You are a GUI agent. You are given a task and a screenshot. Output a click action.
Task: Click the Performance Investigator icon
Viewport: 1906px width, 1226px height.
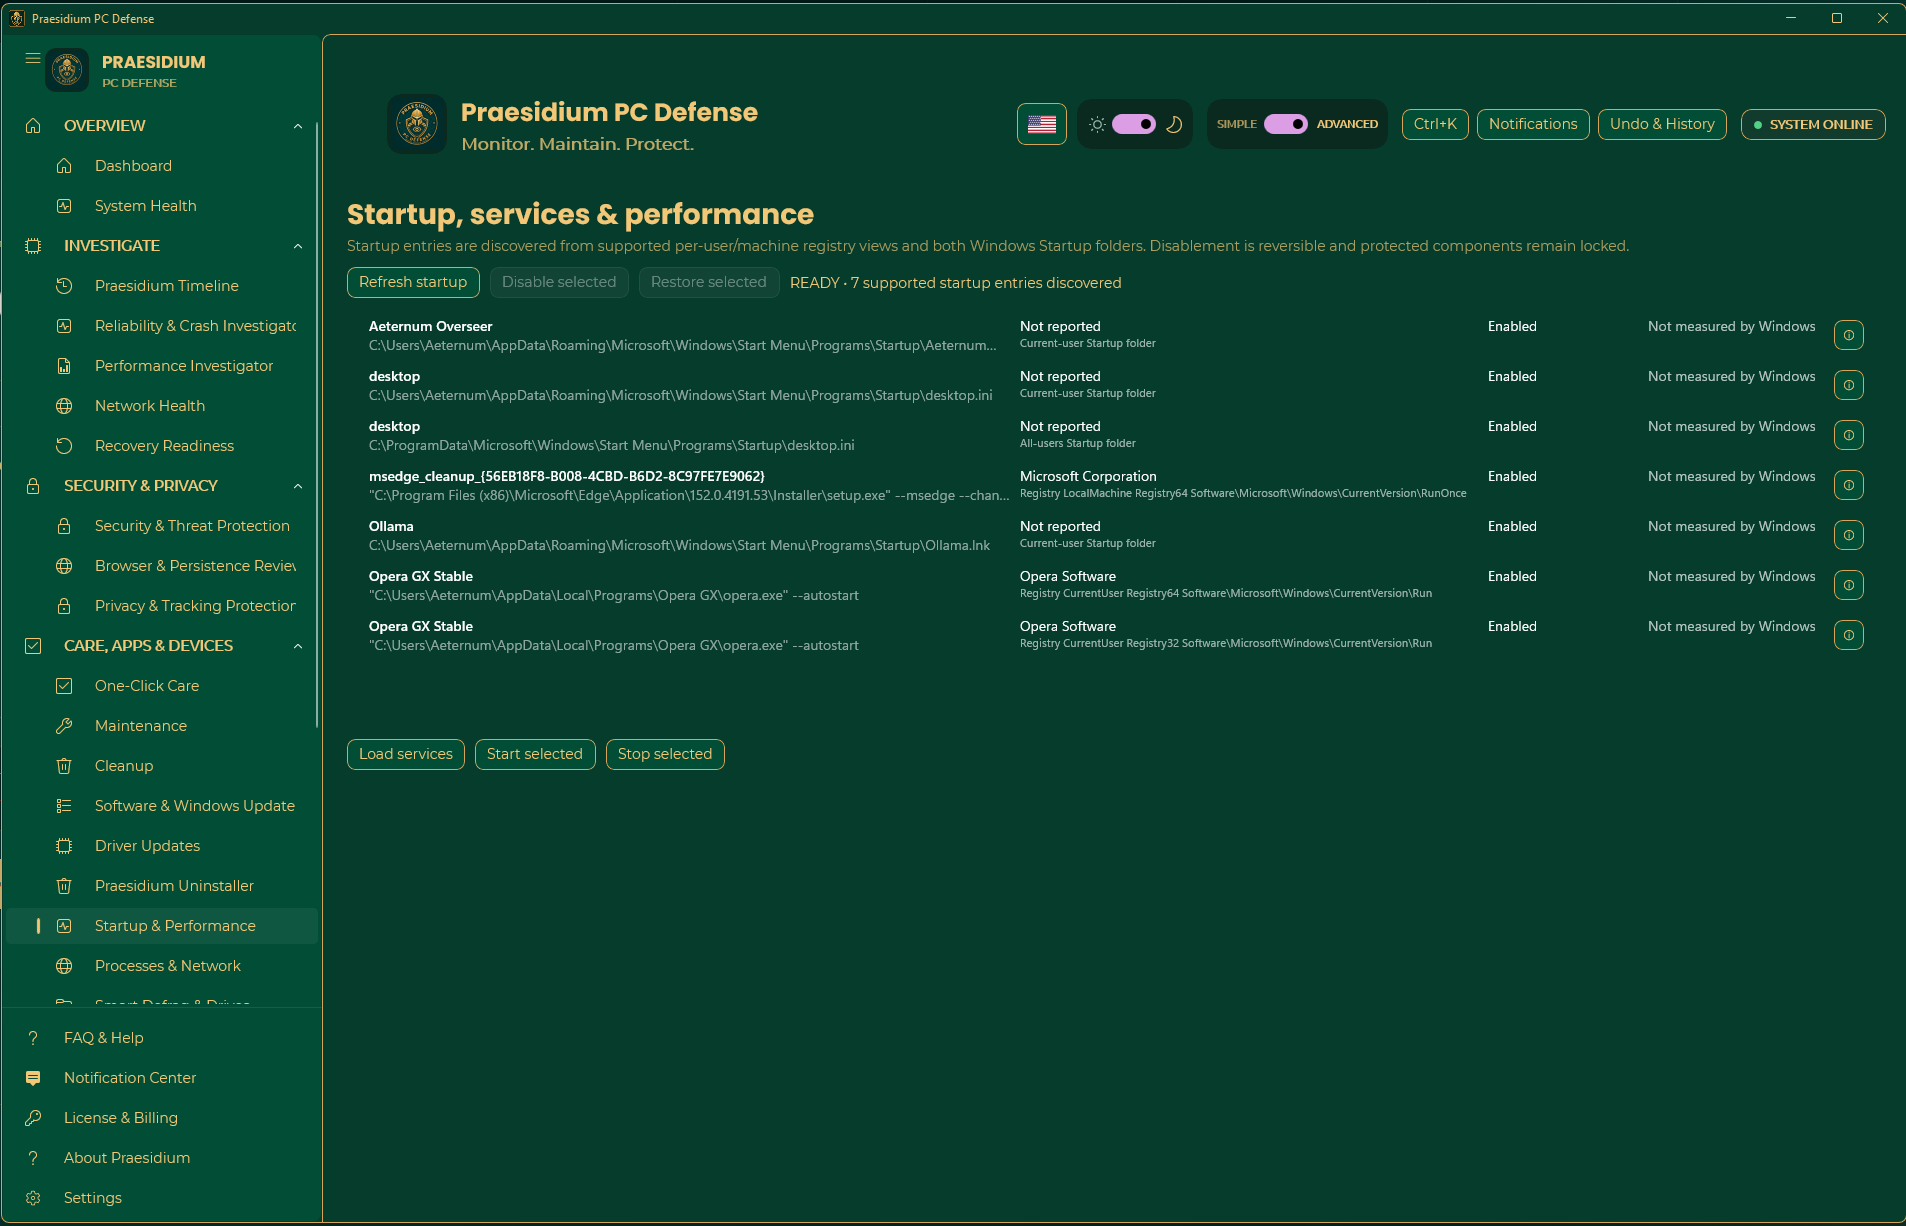64,366
